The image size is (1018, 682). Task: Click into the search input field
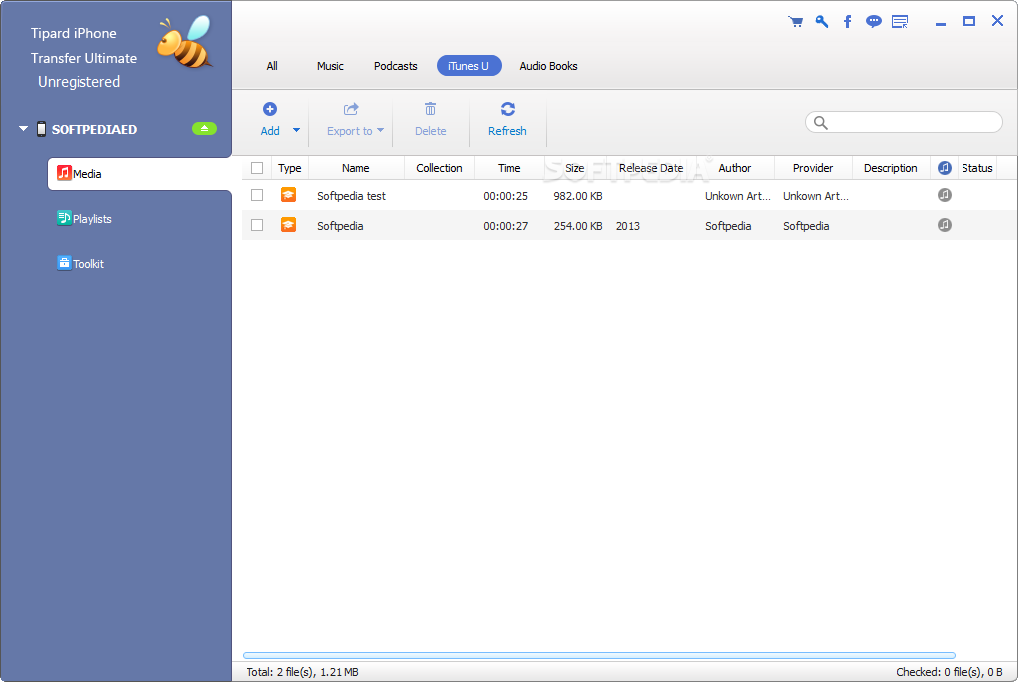coord(904,122)
